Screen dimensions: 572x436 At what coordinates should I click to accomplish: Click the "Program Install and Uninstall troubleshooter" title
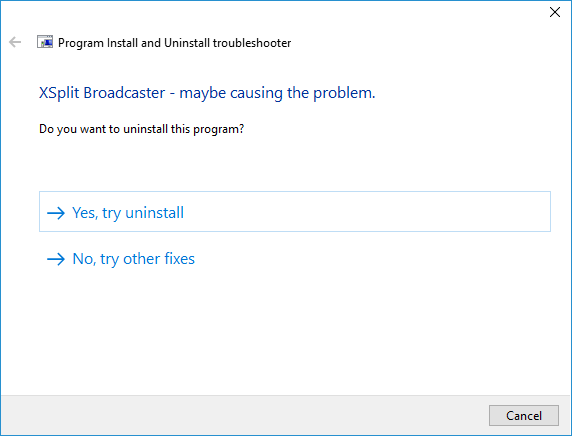(174, 43)
